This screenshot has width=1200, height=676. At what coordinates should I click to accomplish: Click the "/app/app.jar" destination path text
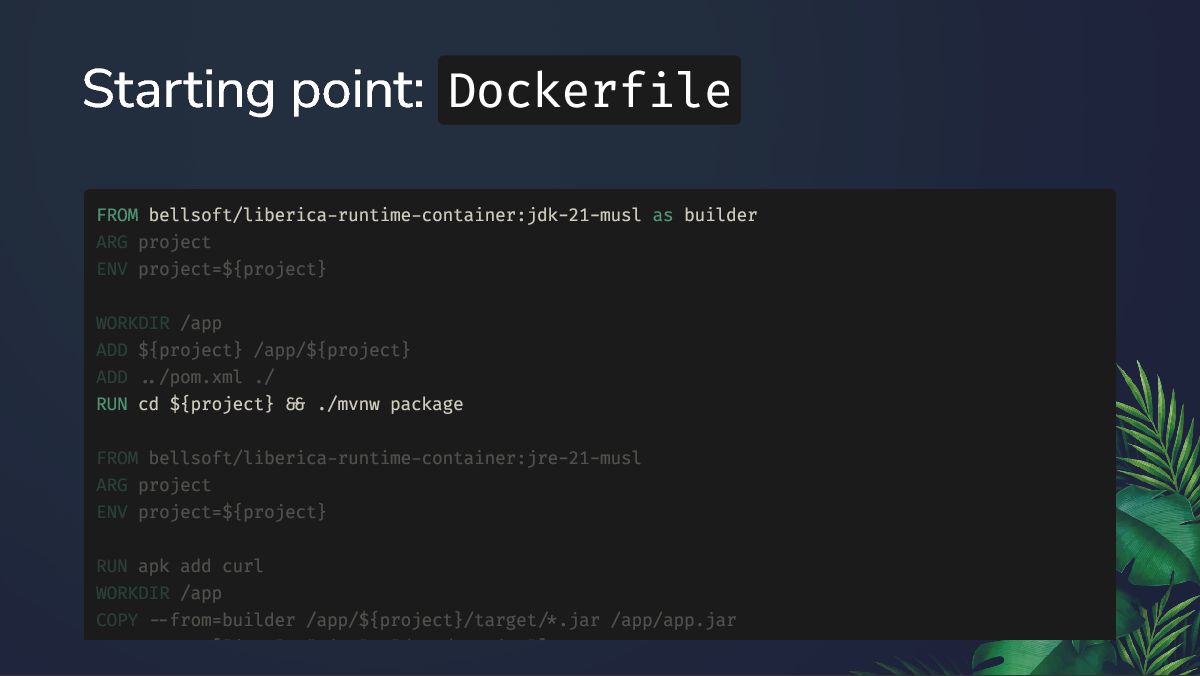[673, 620]
